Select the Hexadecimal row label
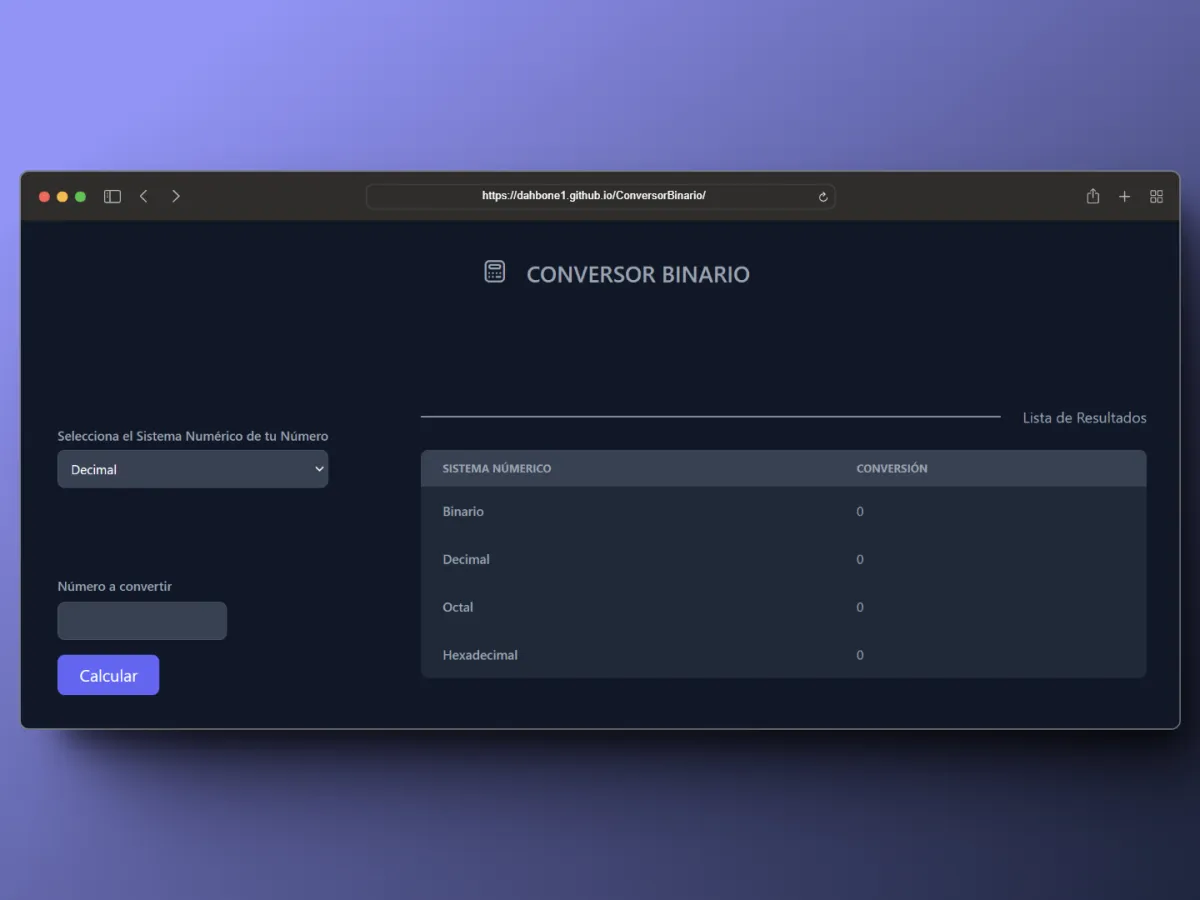The image size is (1200, 900). (480, 655)
